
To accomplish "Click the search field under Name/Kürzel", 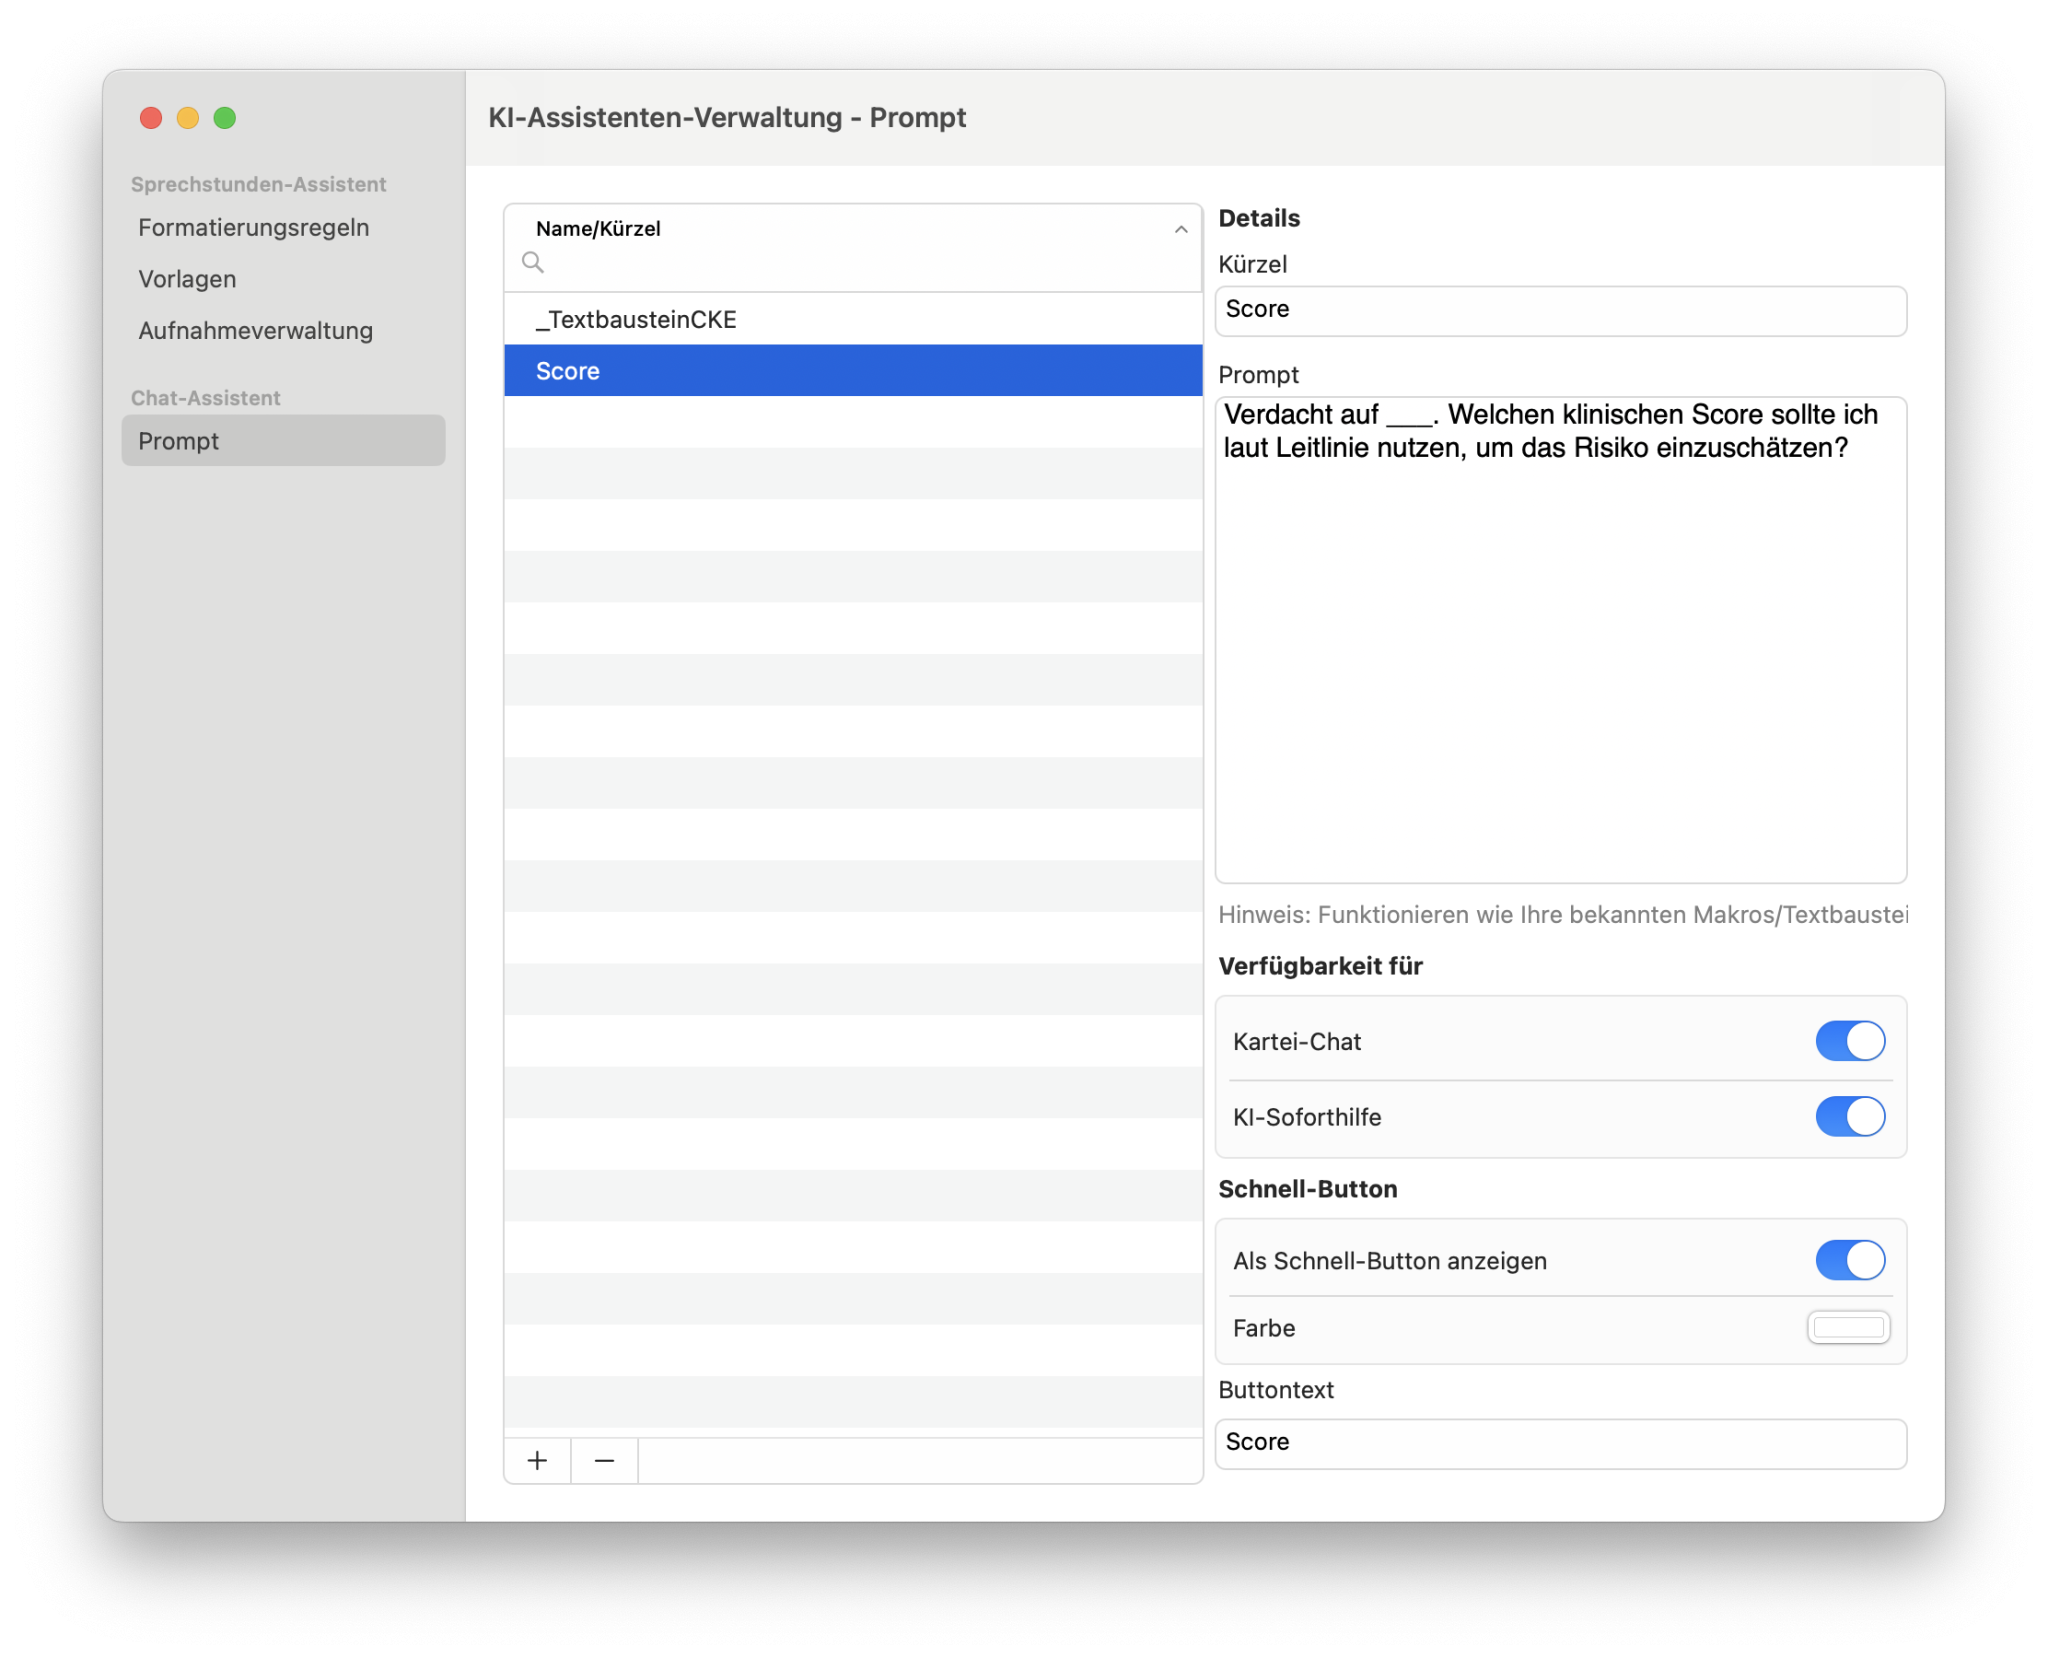I will [853, 263].
